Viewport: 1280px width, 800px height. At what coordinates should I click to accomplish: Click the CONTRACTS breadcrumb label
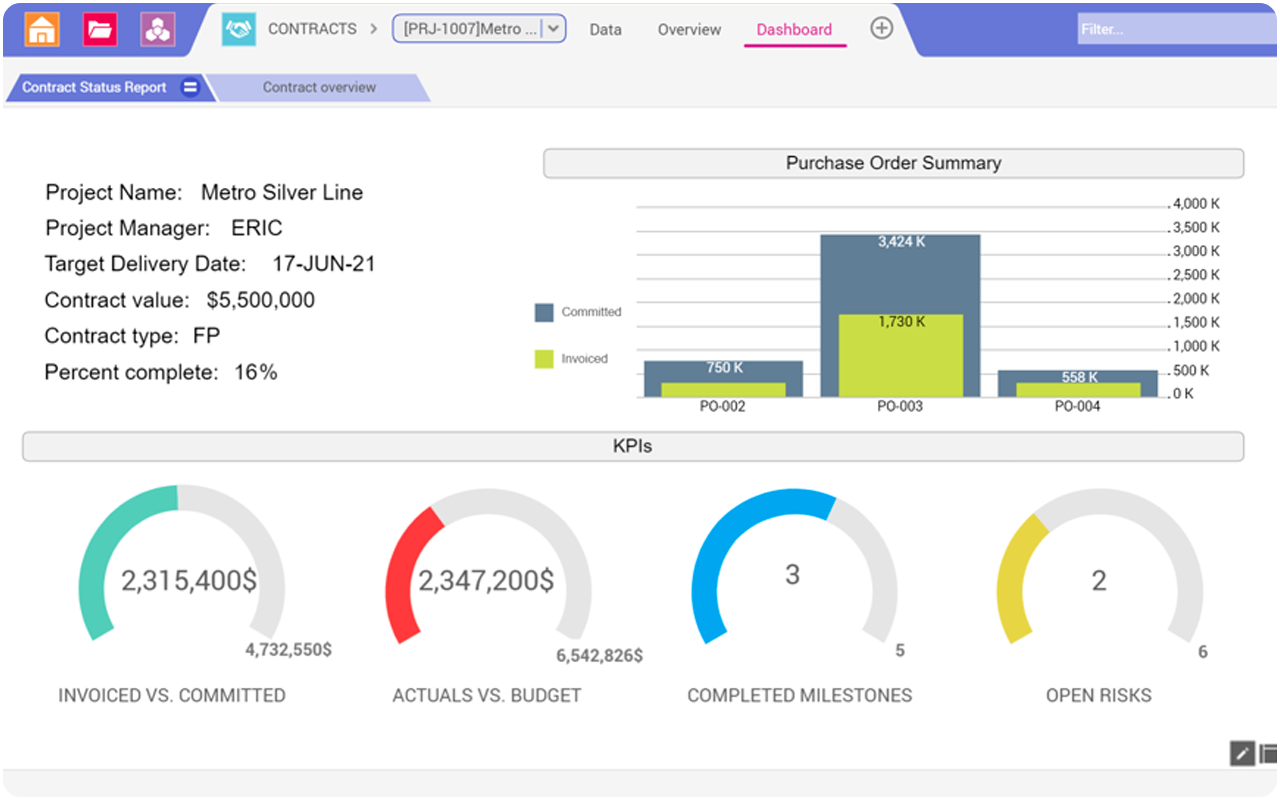(x=312, y=29)
